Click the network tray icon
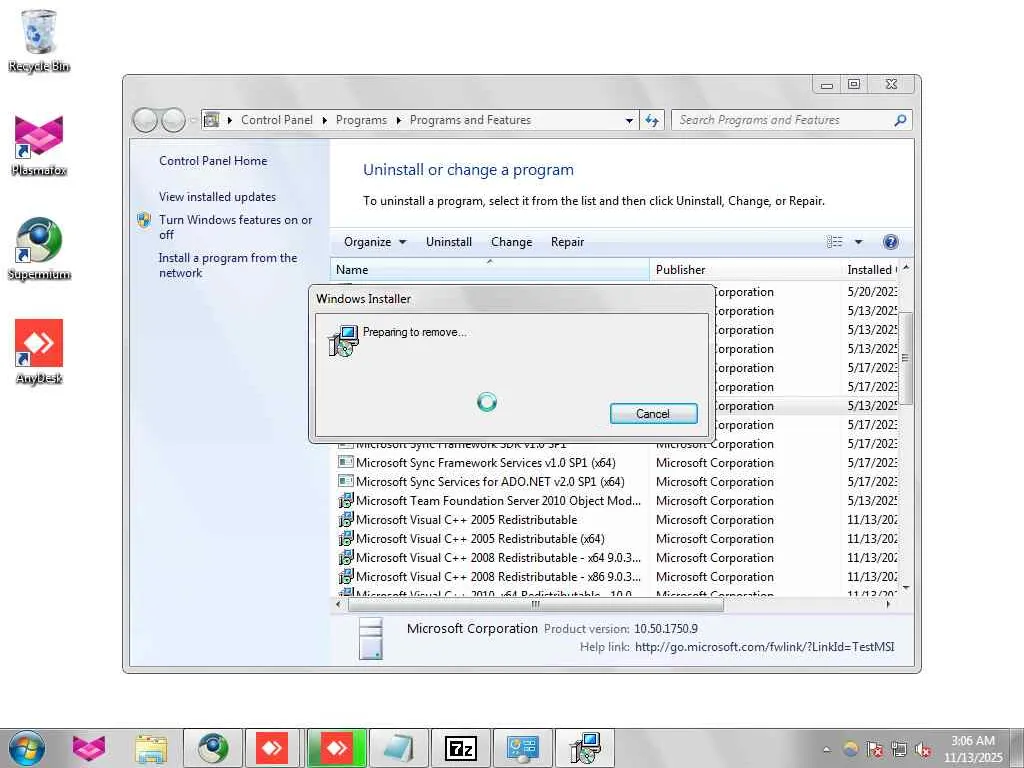Screen dimensions: 1024x768 [899, 749]
